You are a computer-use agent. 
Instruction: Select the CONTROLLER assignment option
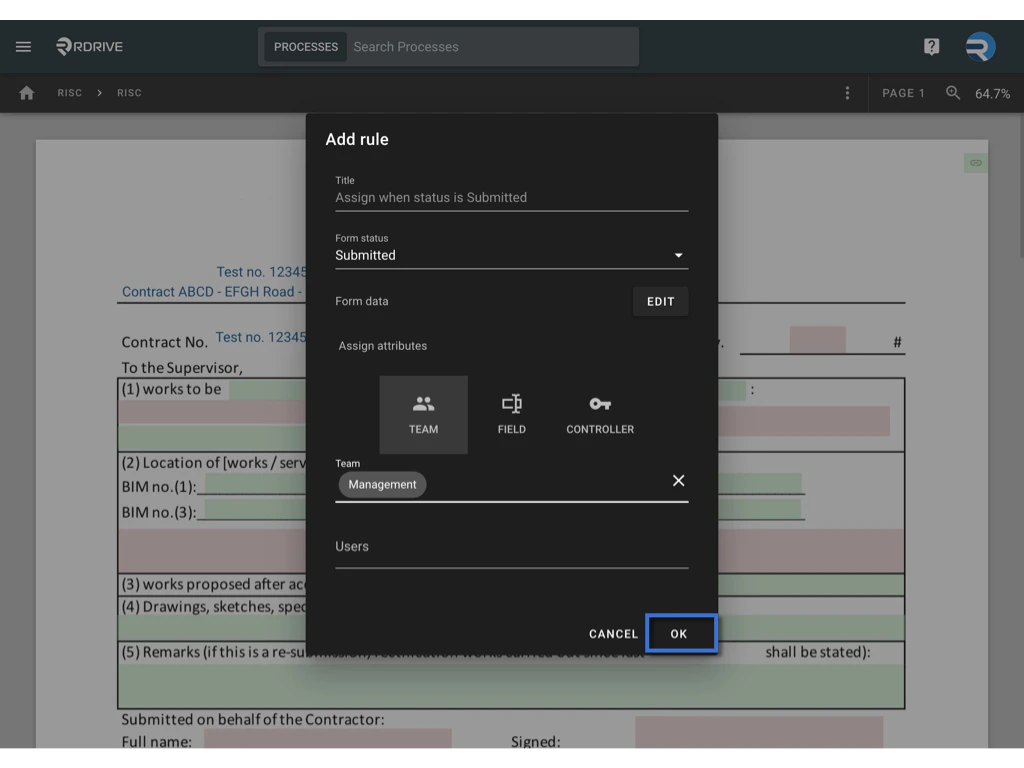599,413
